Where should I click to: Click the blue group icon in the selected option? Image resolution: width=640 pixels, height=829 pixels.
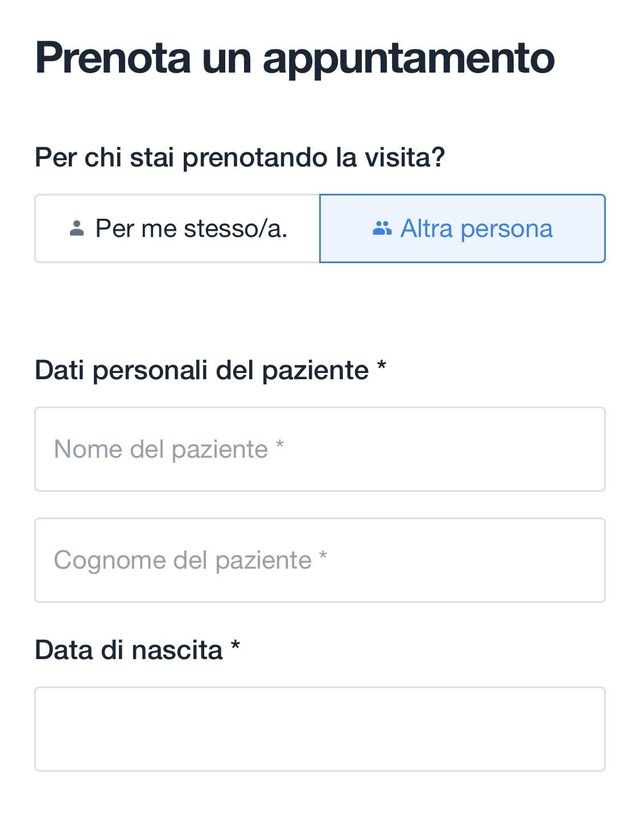pos(381,228)
